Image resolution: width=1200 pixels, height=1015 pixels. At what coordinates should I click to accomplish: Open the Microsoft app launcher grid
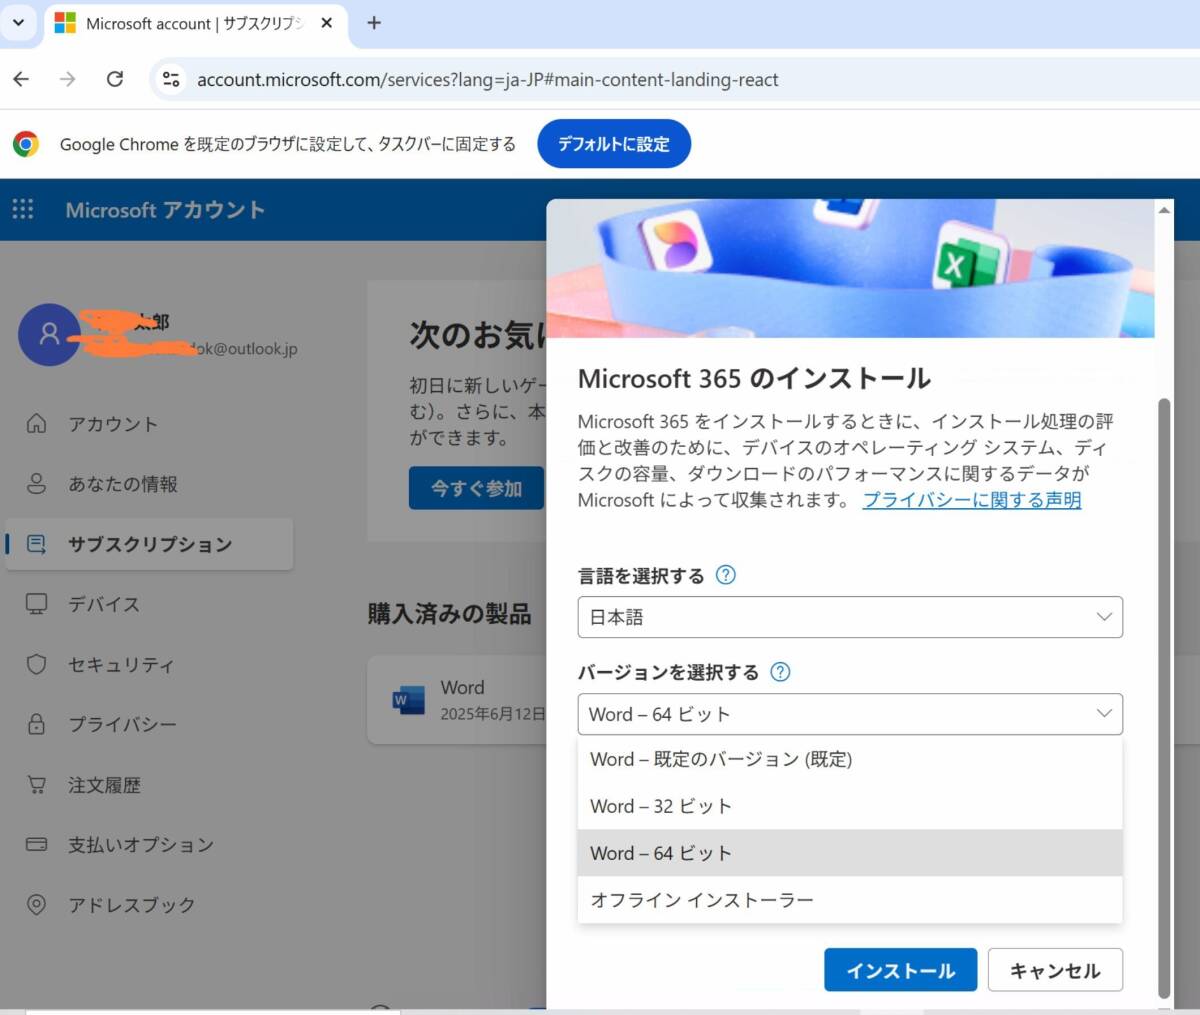pyautogui.click(x=22, y=209)
